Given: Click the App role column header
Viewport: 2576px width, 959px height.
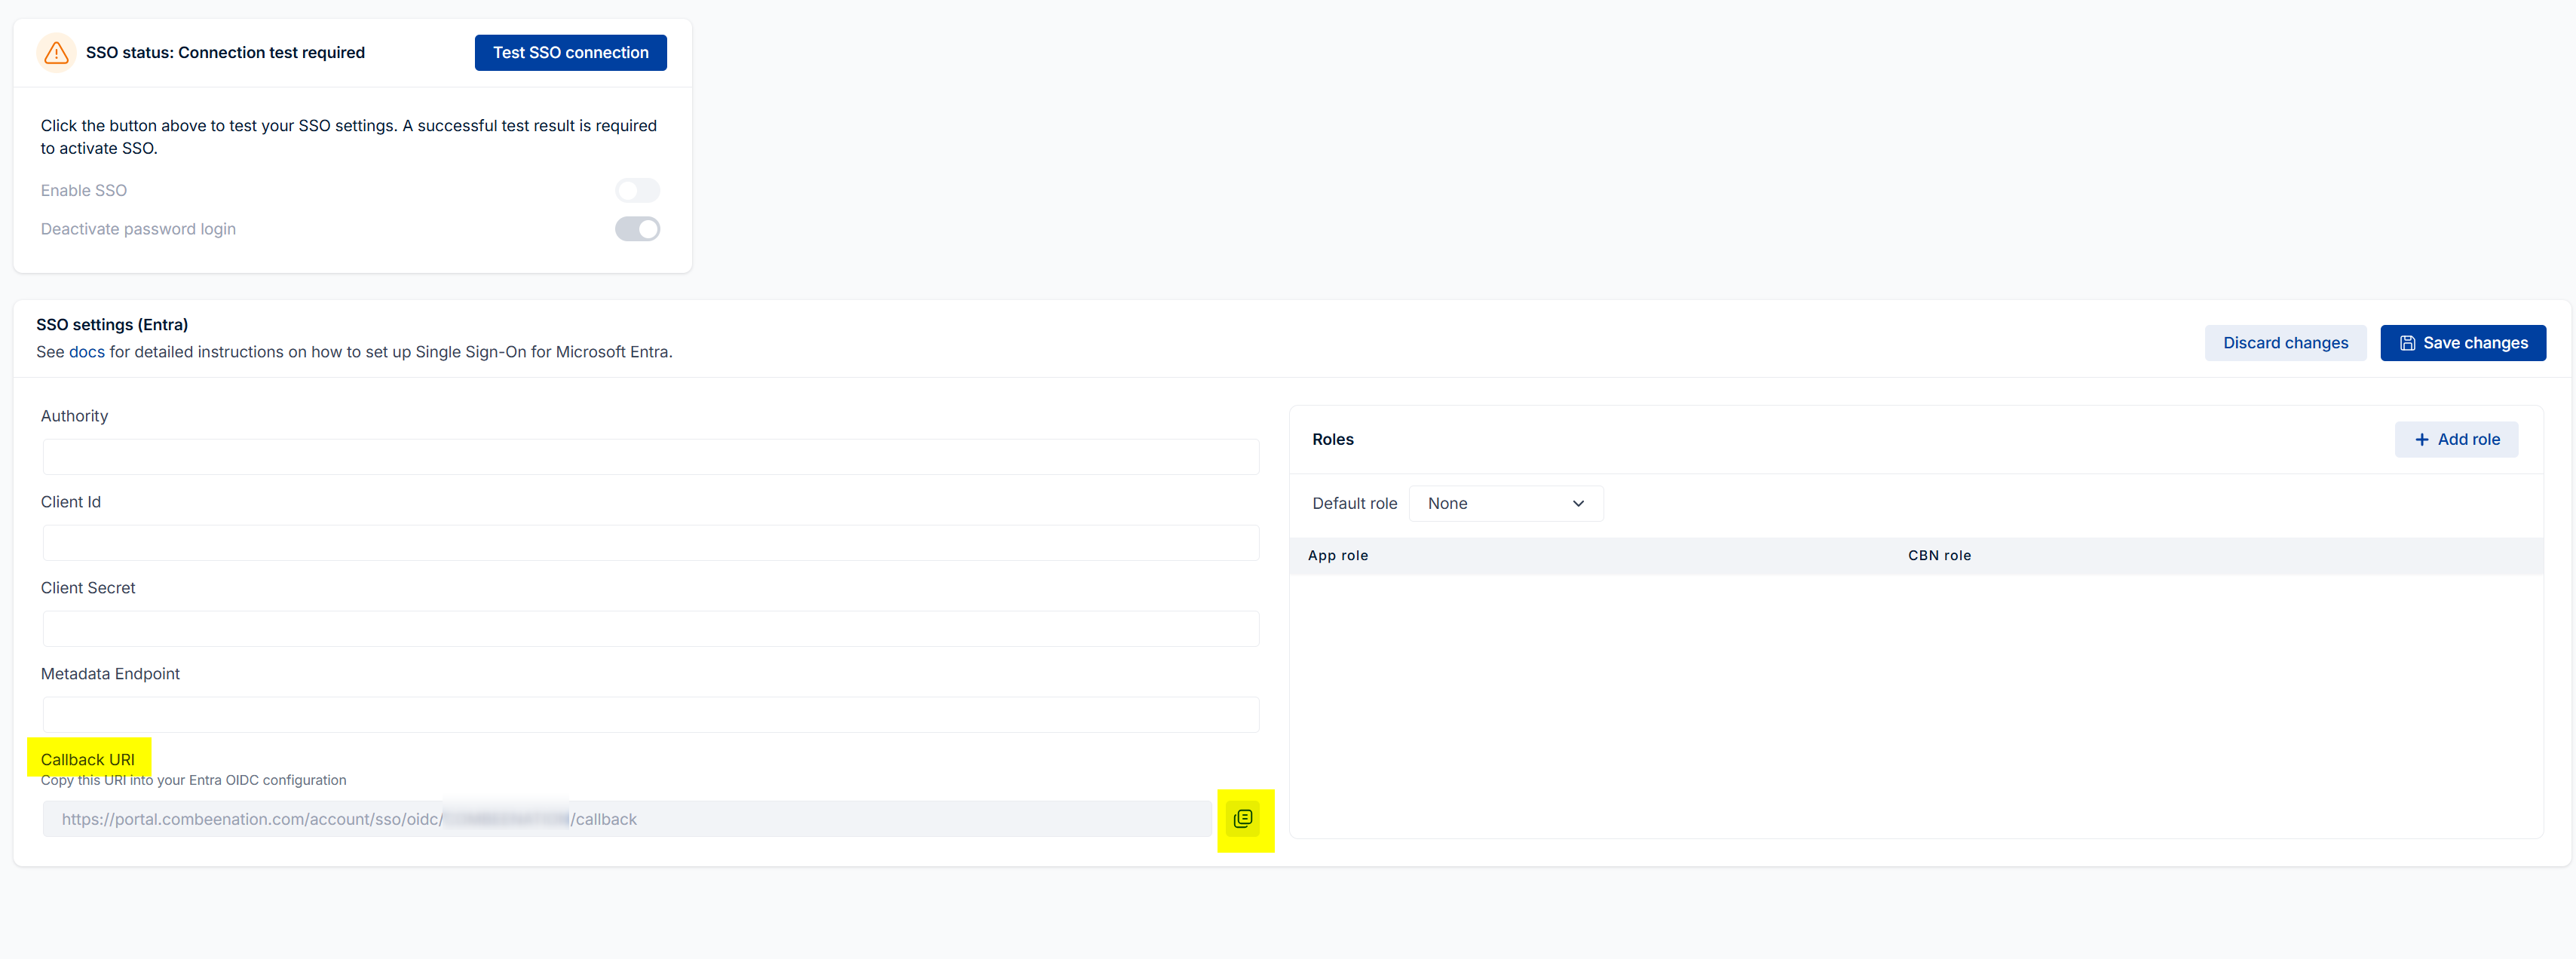Looking at the screenshot, I should tap(1337, 556).
